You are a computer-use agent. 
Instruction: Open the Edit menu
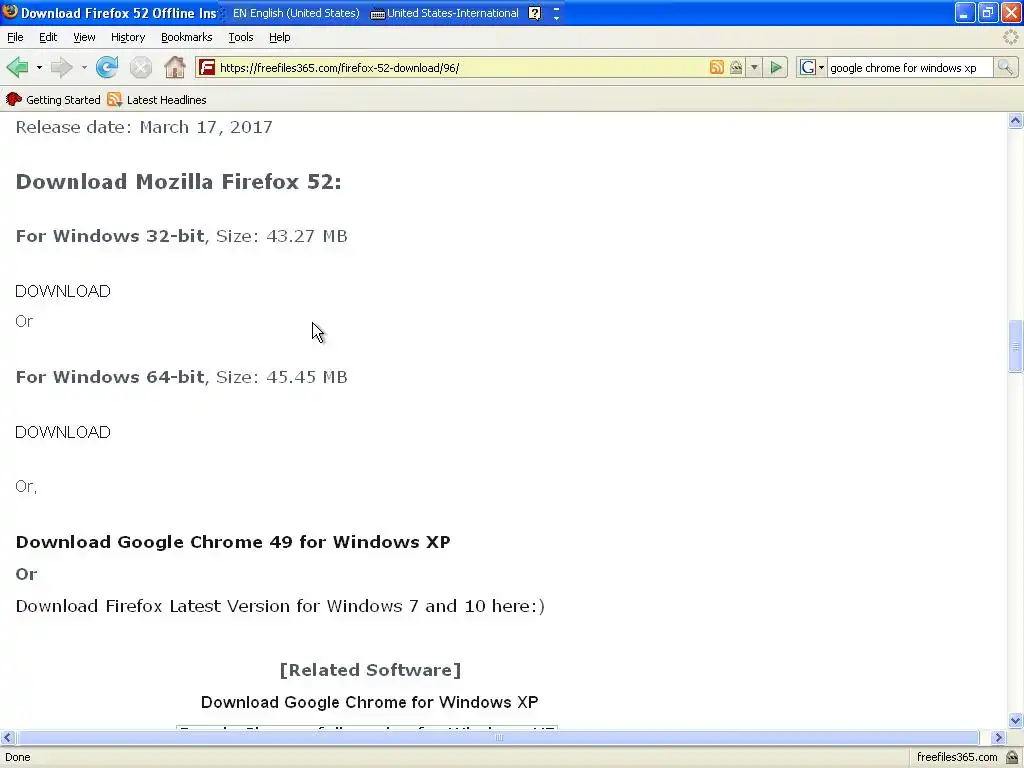pos(48,37)
